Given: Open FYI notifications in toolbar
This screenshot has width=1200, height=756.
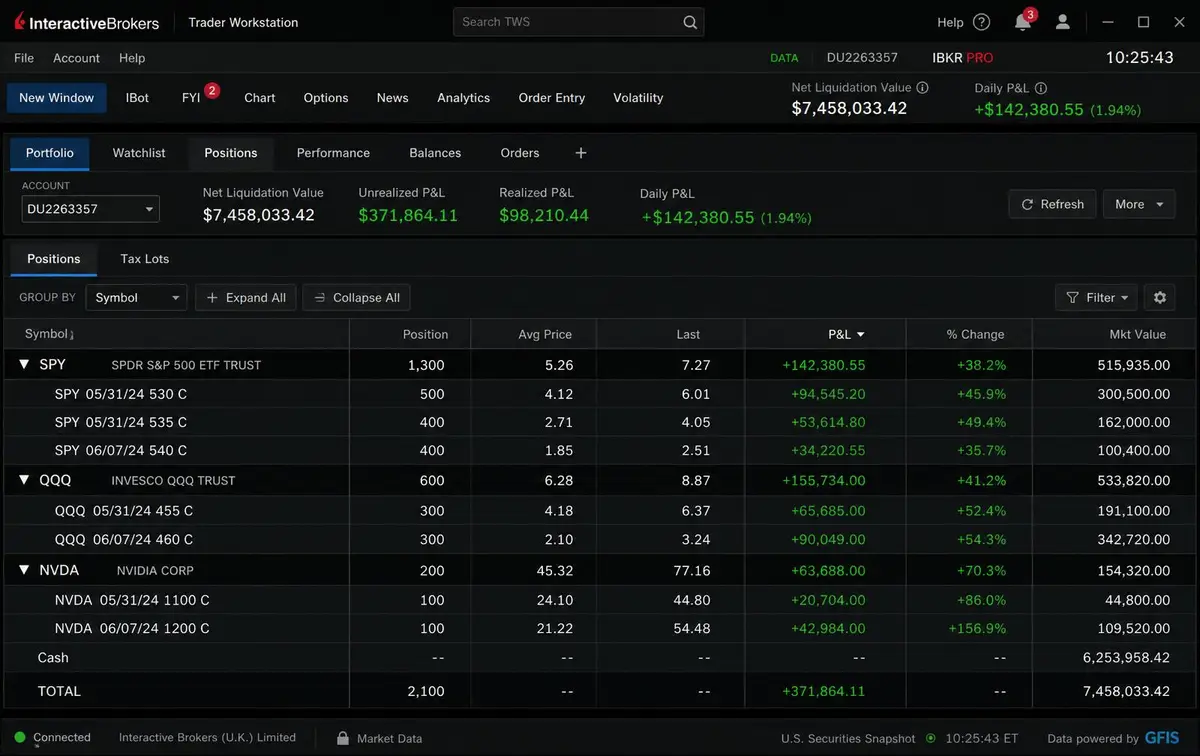Looking at the screenshot, I should (191, 98).
